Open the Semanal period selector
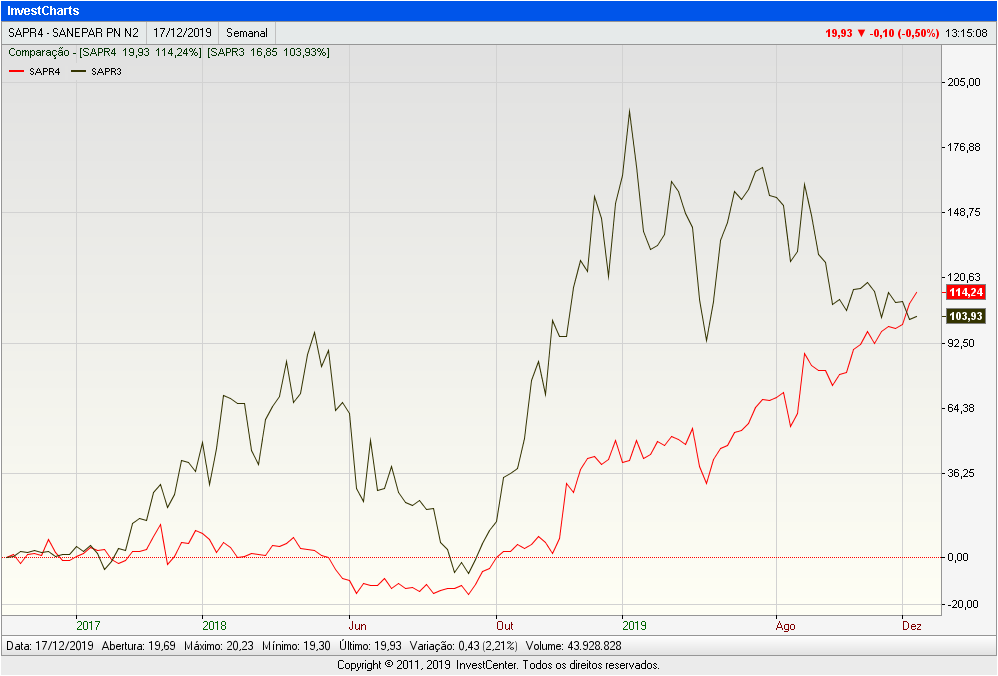The width and height of the screenshot is (998, 676). tap(247, 33)
